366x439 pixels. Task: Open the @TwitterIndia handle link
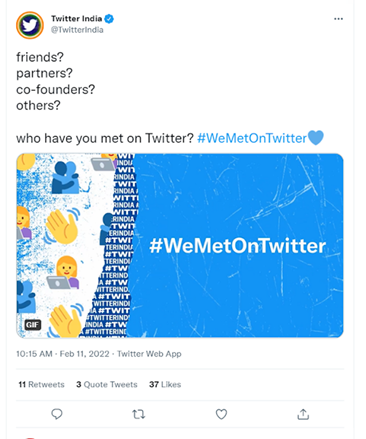tap(77, 30)
